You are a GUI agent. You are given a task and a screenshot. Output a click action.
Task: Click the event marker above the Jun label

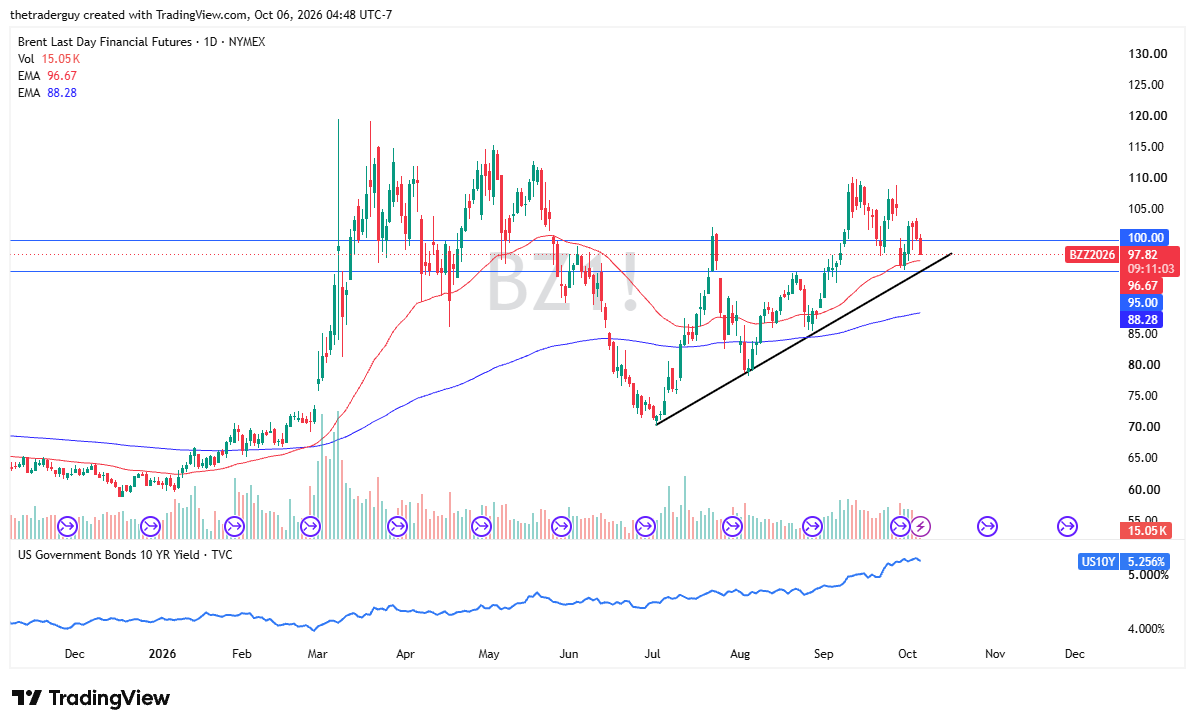pos(562,526)
